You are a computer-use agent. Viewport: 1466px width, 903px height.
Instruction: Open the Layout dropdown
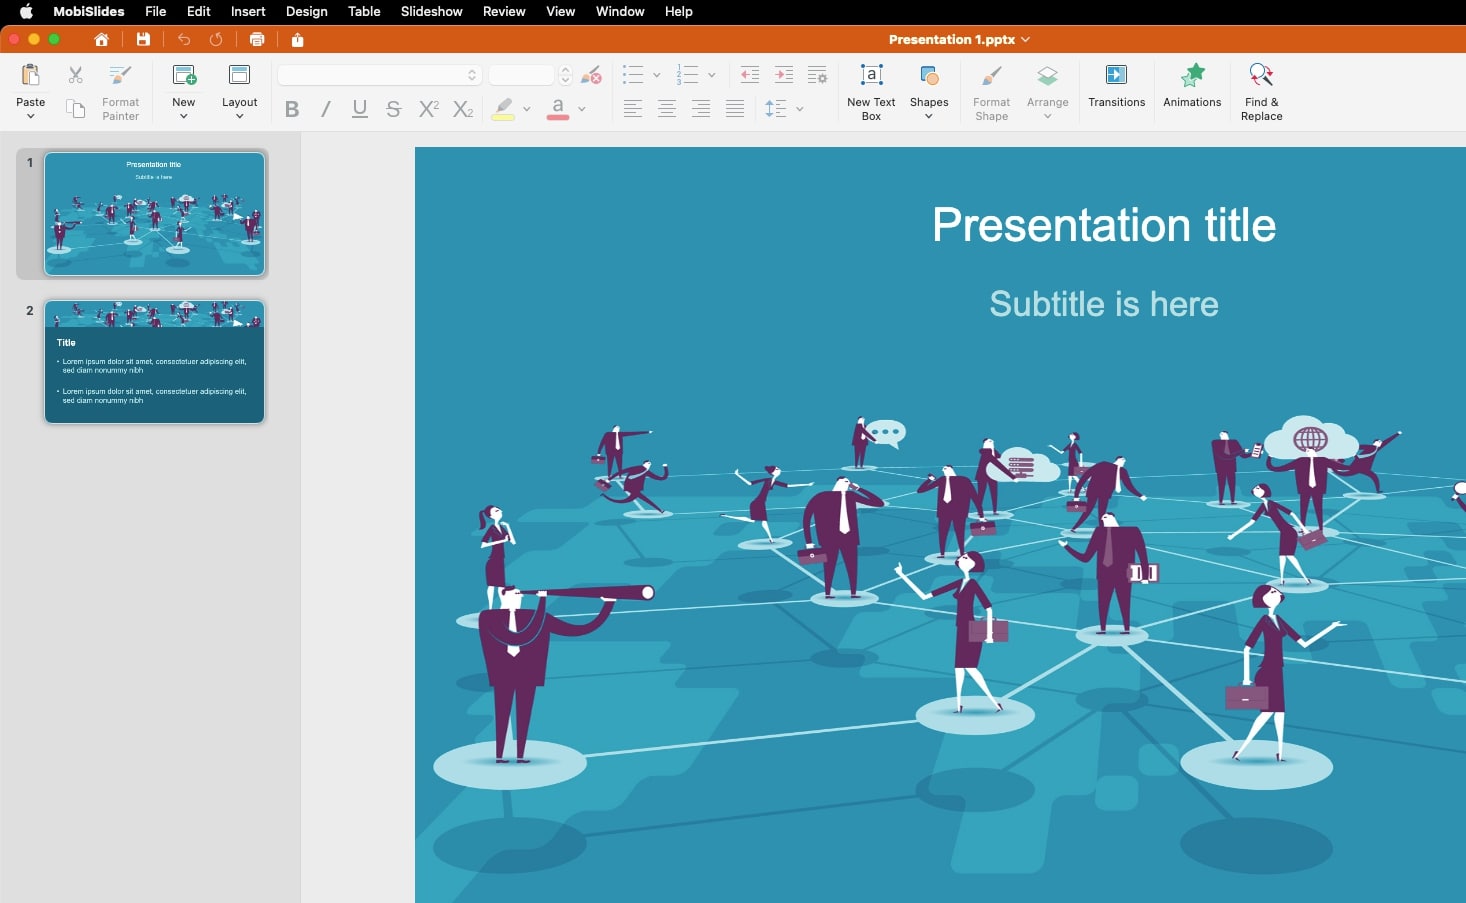[x=240, y=91]
